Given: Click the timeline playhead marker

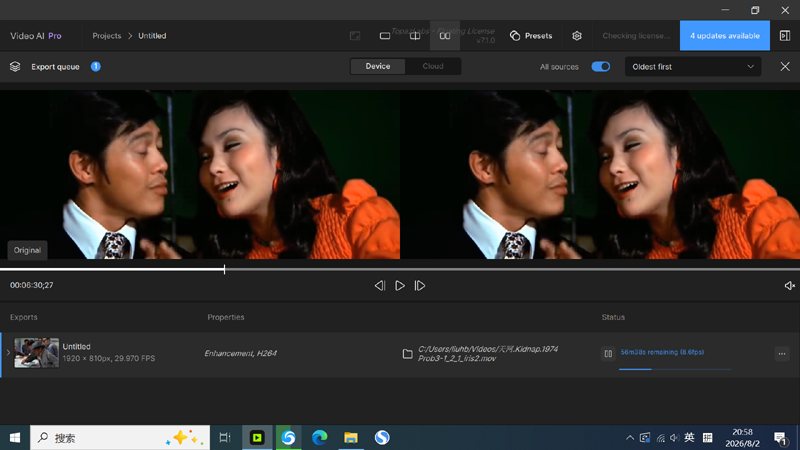Looking at the screenshot, I should (224, 269).
